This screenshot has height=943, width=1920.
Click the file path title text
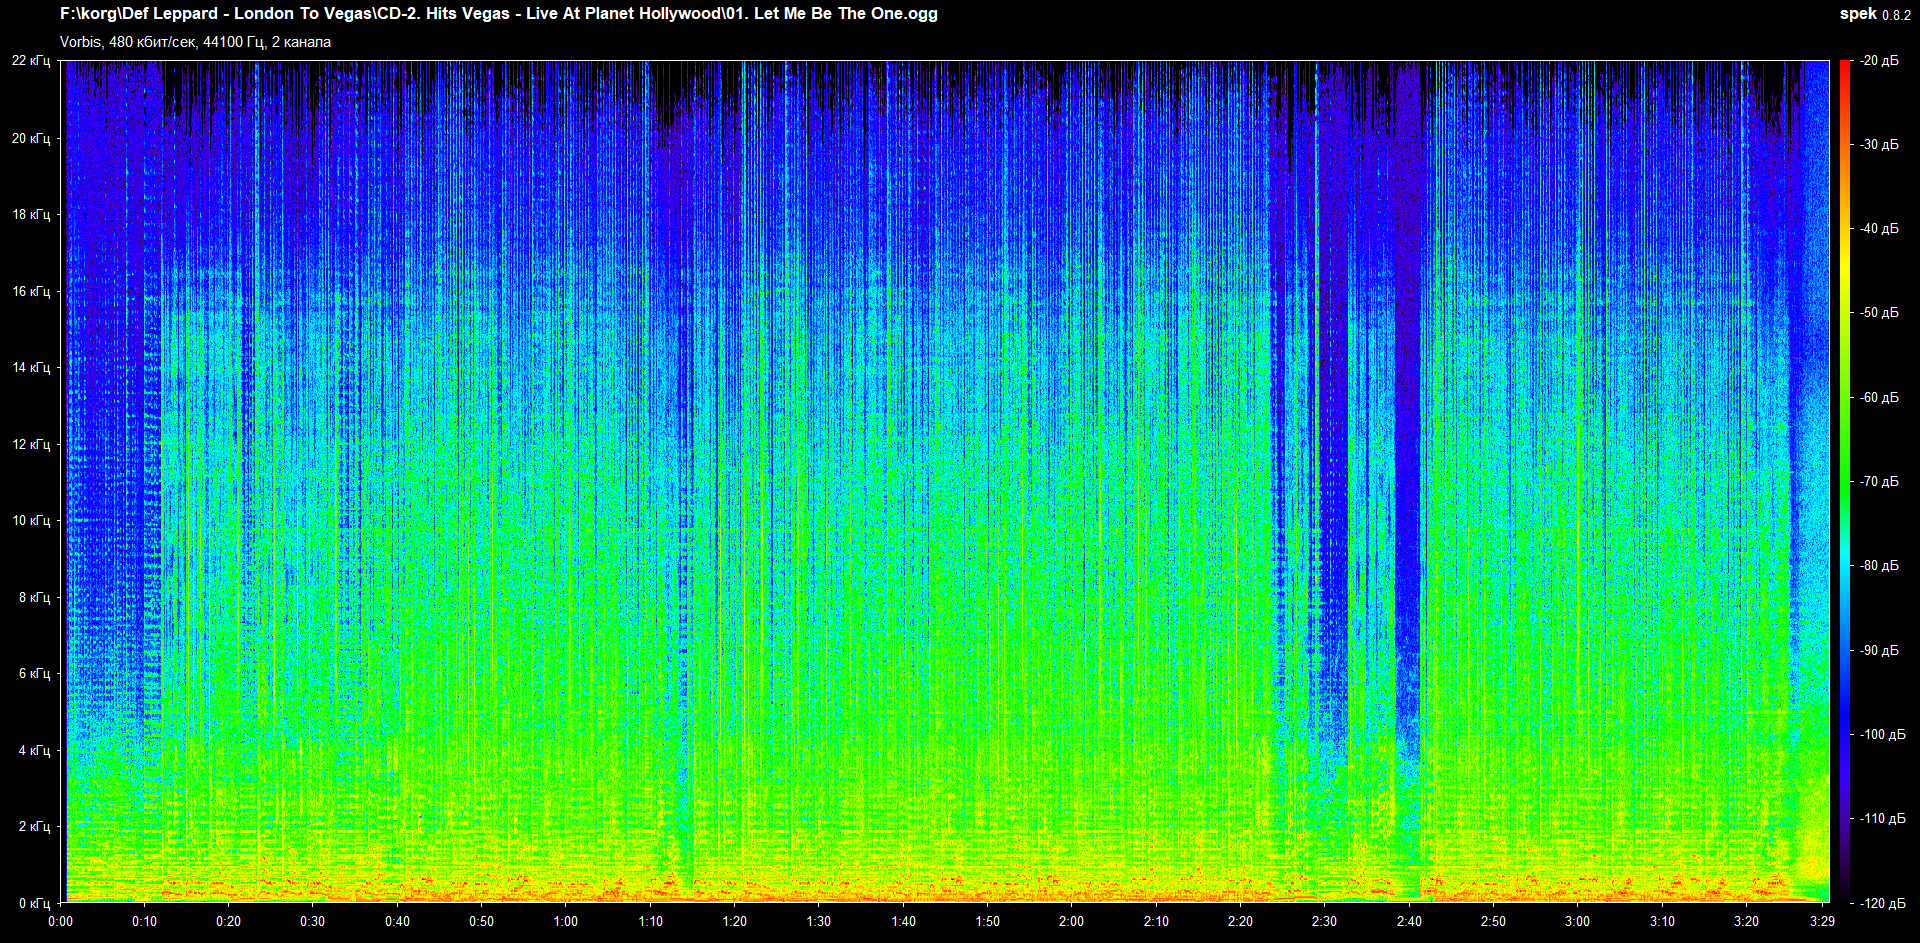(498, 14)
